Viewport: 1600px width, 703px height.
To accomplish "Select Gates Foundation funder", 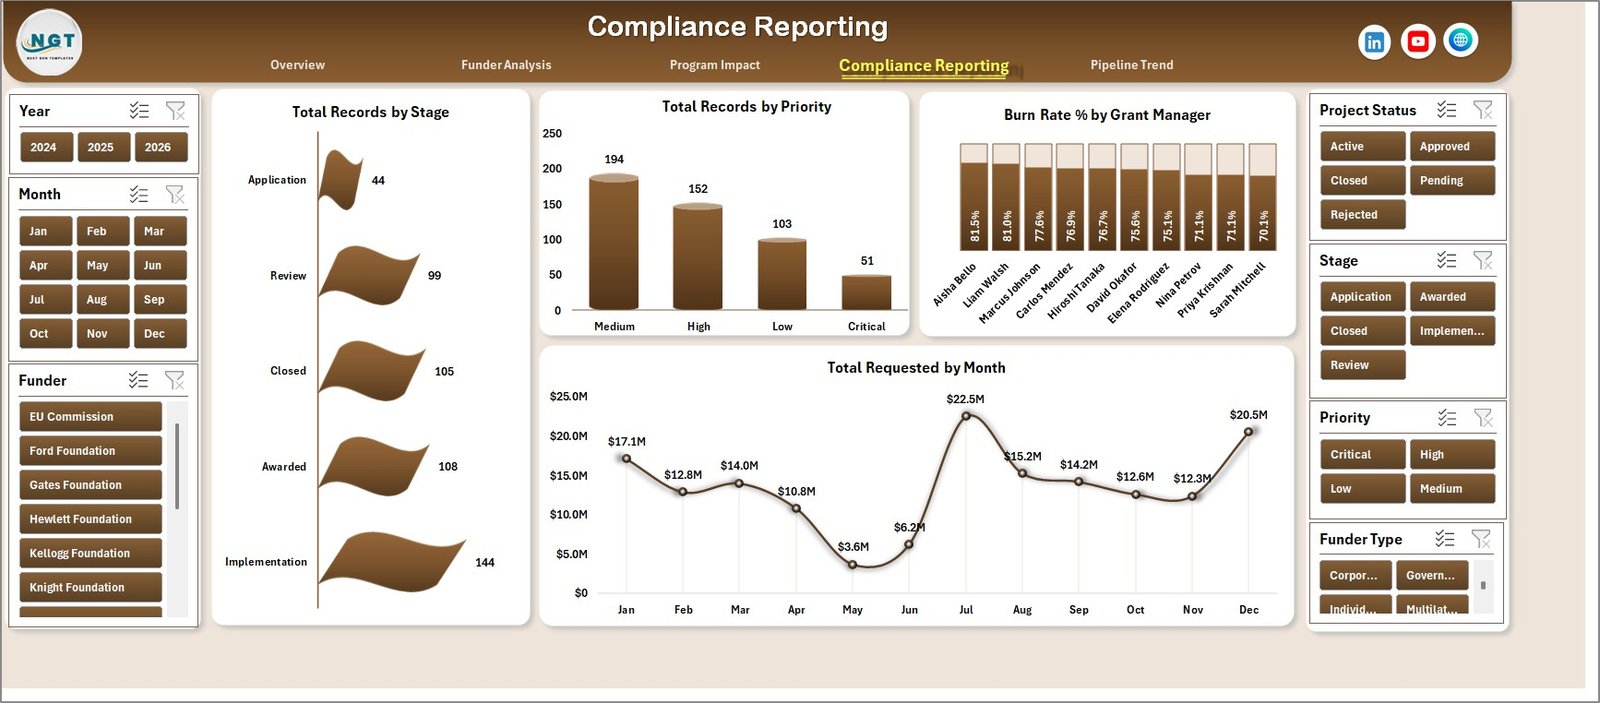I will coord(90,484).
